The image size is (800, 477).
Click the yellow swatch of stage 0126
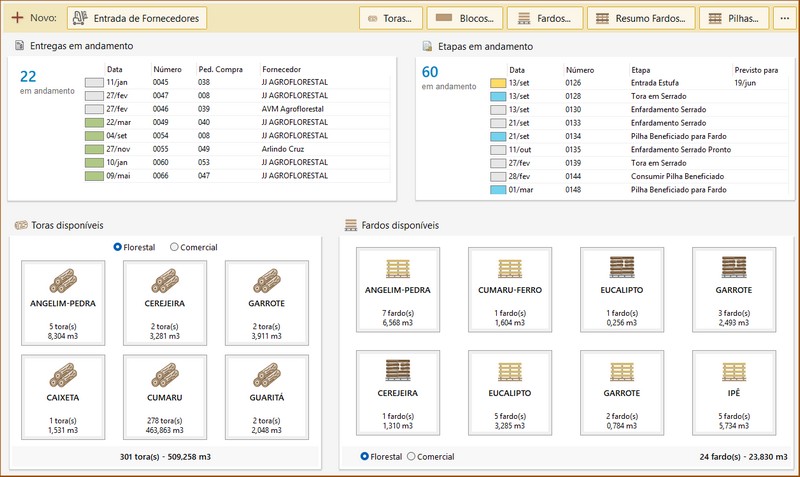(x=498, y=83)
